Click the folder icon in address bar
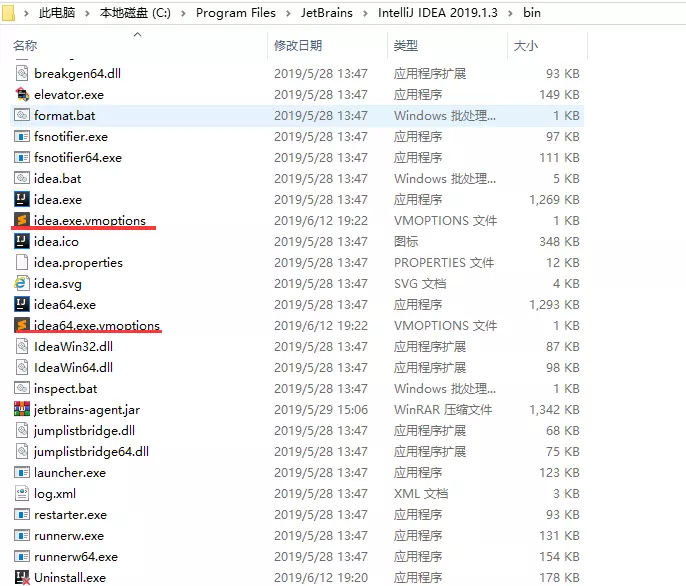The image size is (686, 586). pyautogui.click(x=8, y=13)
